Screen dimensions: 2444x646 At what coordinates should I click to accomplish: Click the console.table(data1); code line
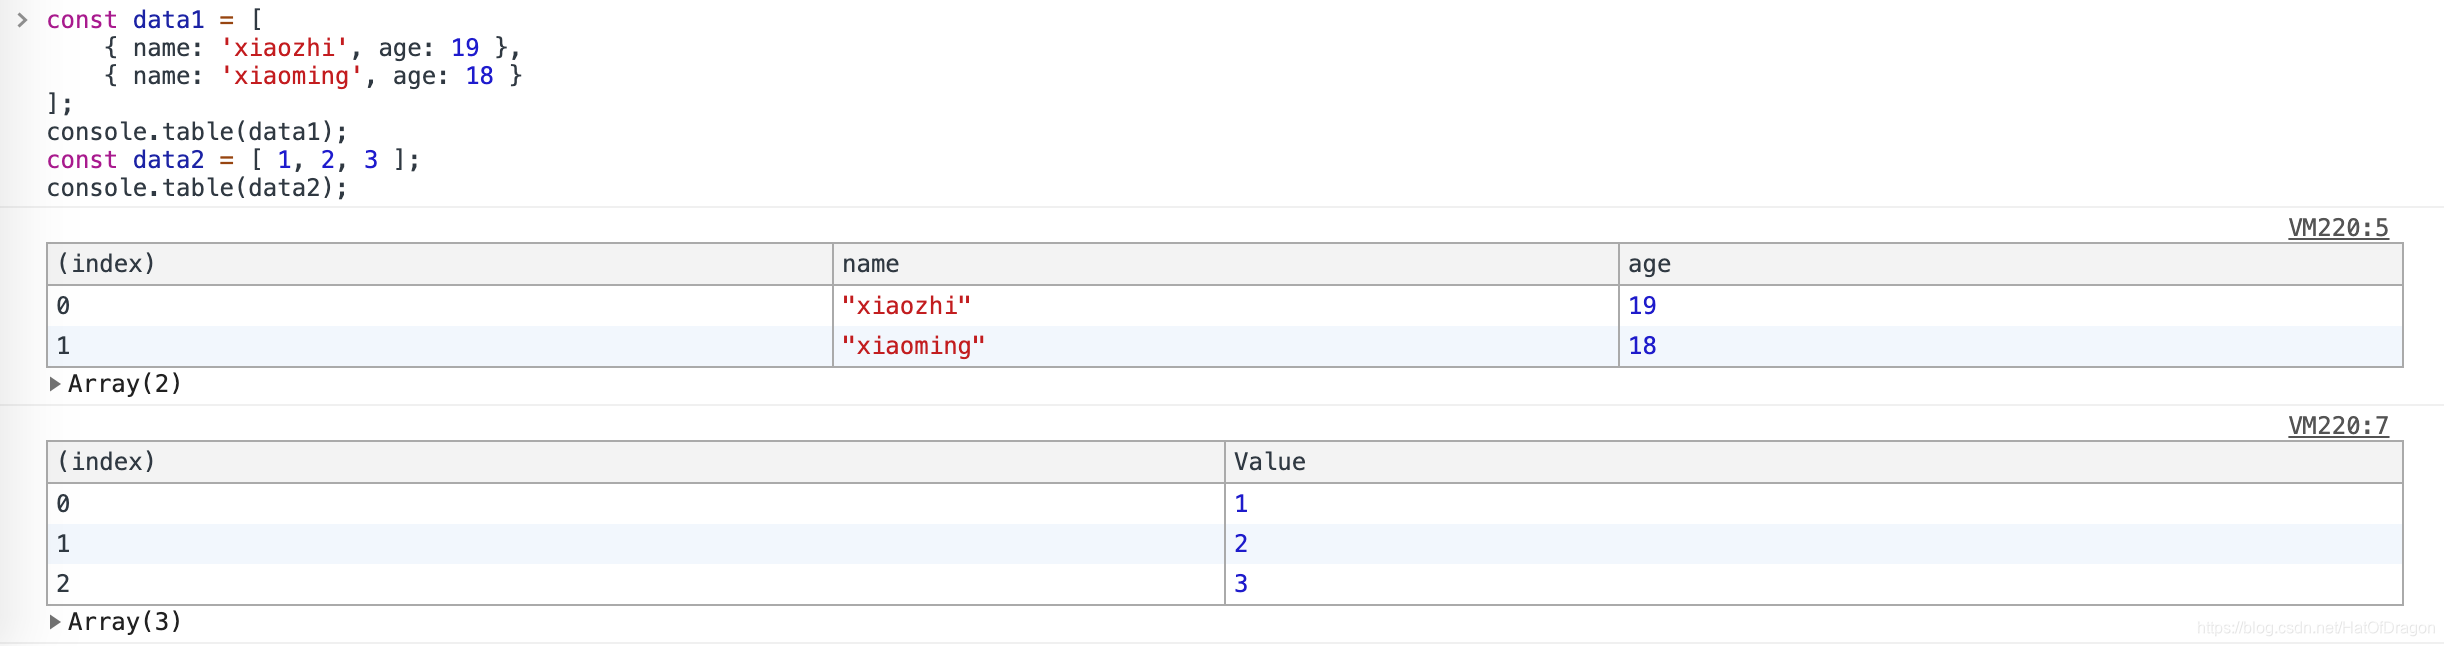pyautogui.click(x=197, y=132)
